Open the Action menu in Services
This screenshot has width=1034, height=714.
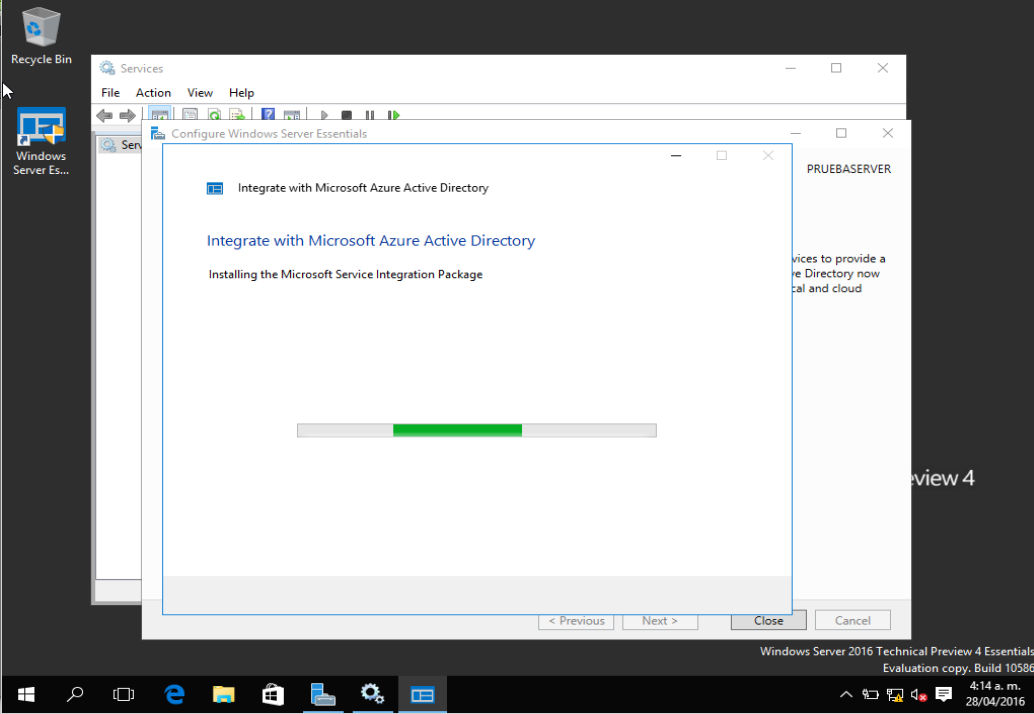(x=153, y=92)
